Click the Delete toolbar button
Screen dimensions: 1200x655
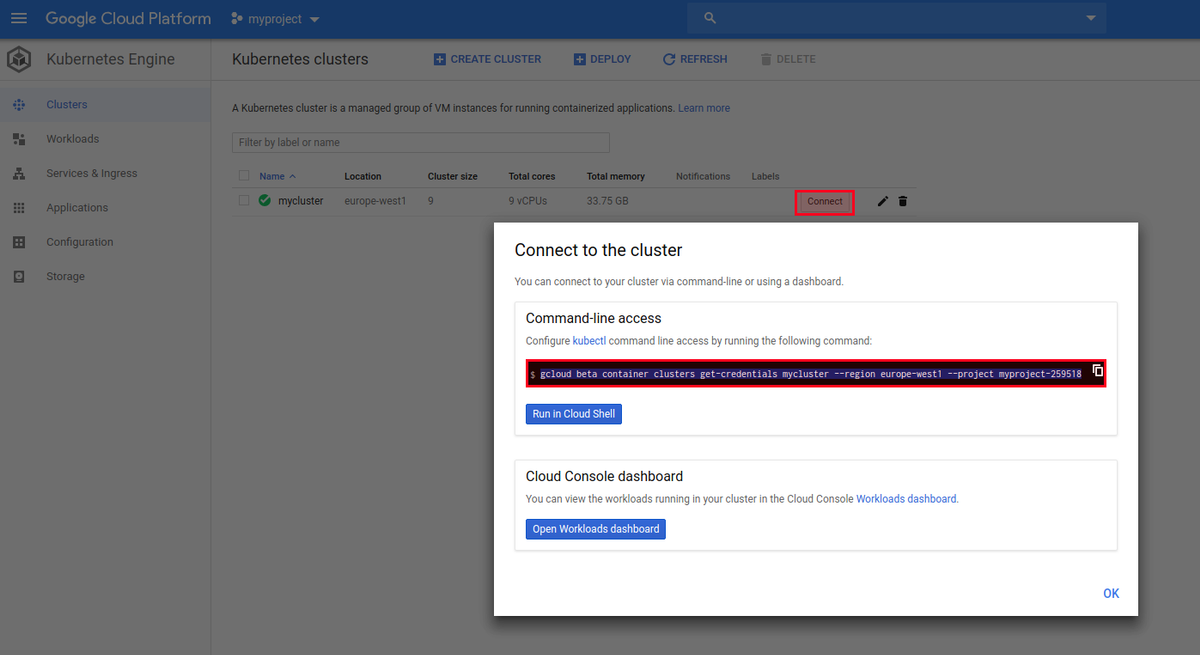(x=788, y=59)
